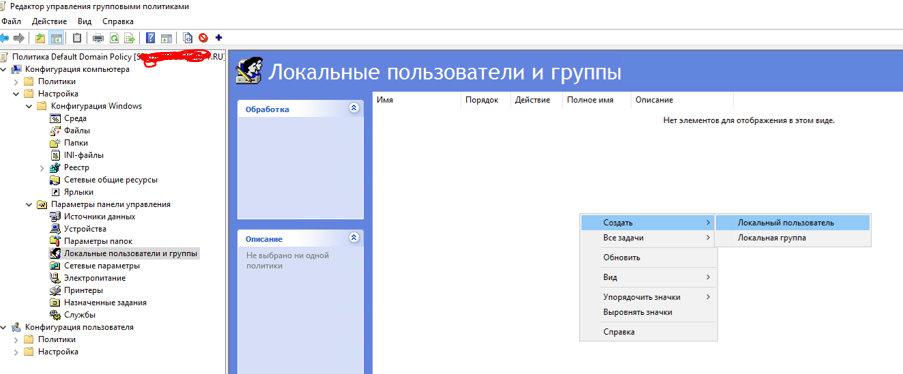Sort list by Полное имя column header
The image size is (903, 374).
[597, 100]
